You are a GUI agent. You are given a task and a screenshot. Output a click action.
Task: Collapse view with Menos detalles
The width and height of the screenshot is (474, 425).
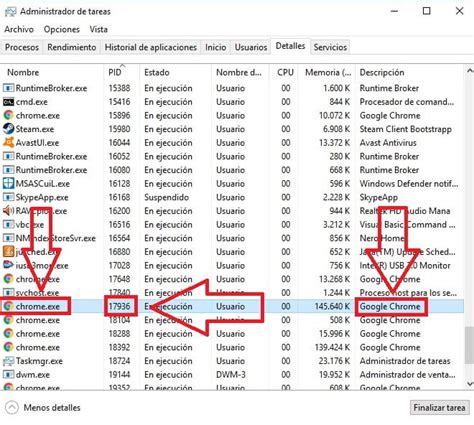click(44, 408)
